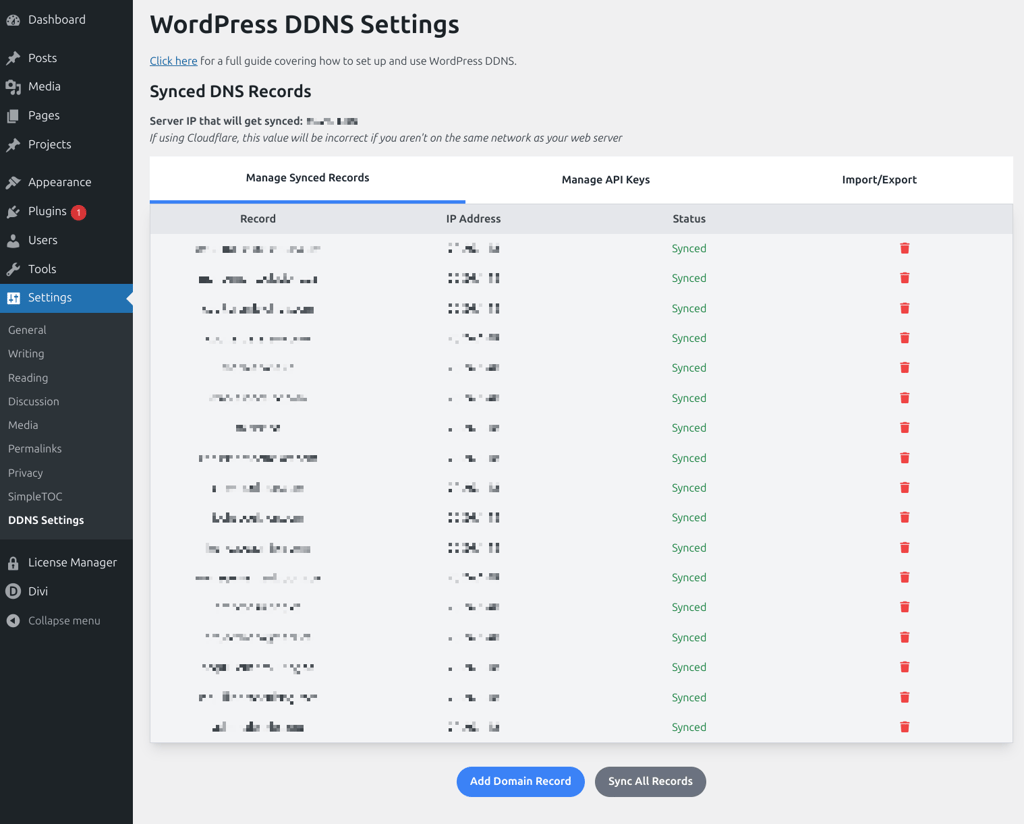Open the Dashboard icon in sidebar
1024x824 pixels.
tap(13, 20)
